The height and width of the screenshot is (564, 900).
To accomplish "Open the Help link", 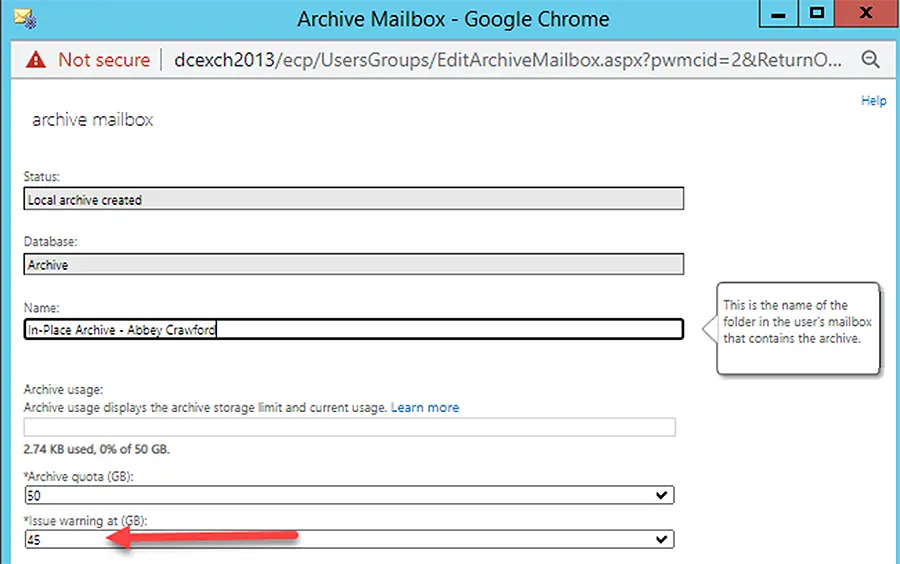I will [874, 100].
